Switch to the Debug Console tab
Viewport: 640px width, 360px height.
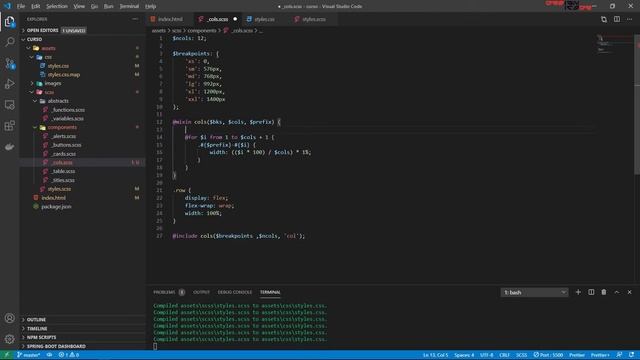pyautogui.click(x=235, y=292)
